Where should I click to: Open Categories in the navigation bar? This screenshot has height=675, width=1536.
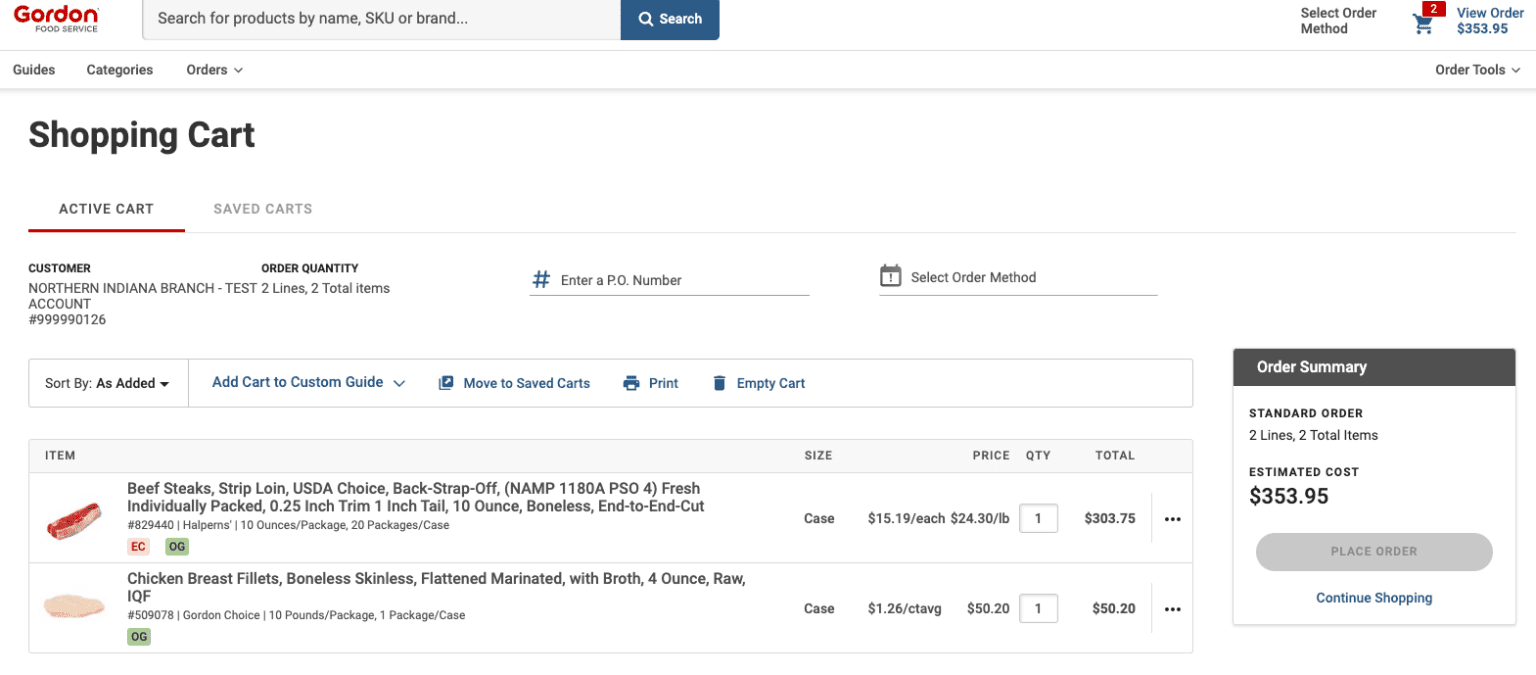coord(120,70)
